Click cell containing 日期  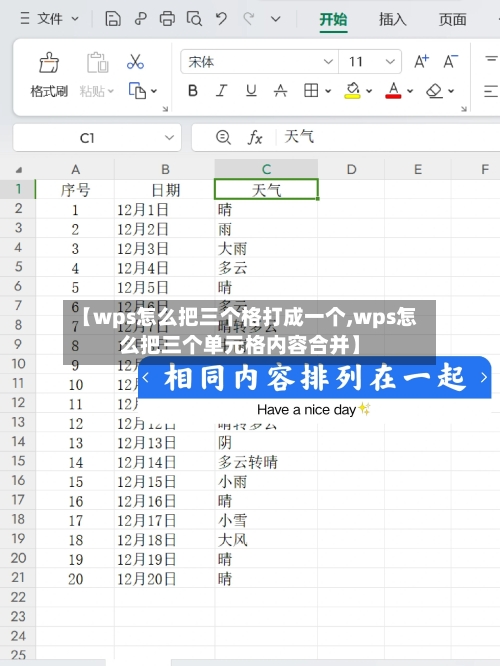[x=165, y=190]
